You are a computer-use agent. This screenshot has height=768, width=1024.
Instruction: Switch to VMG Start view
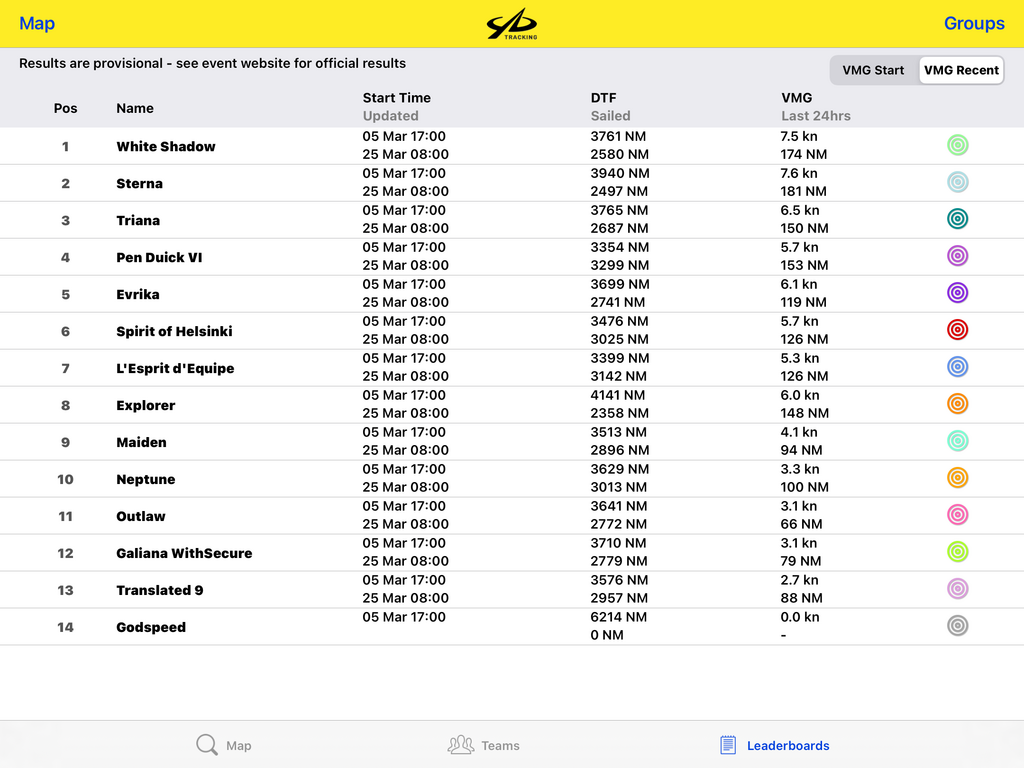[873, 70]
